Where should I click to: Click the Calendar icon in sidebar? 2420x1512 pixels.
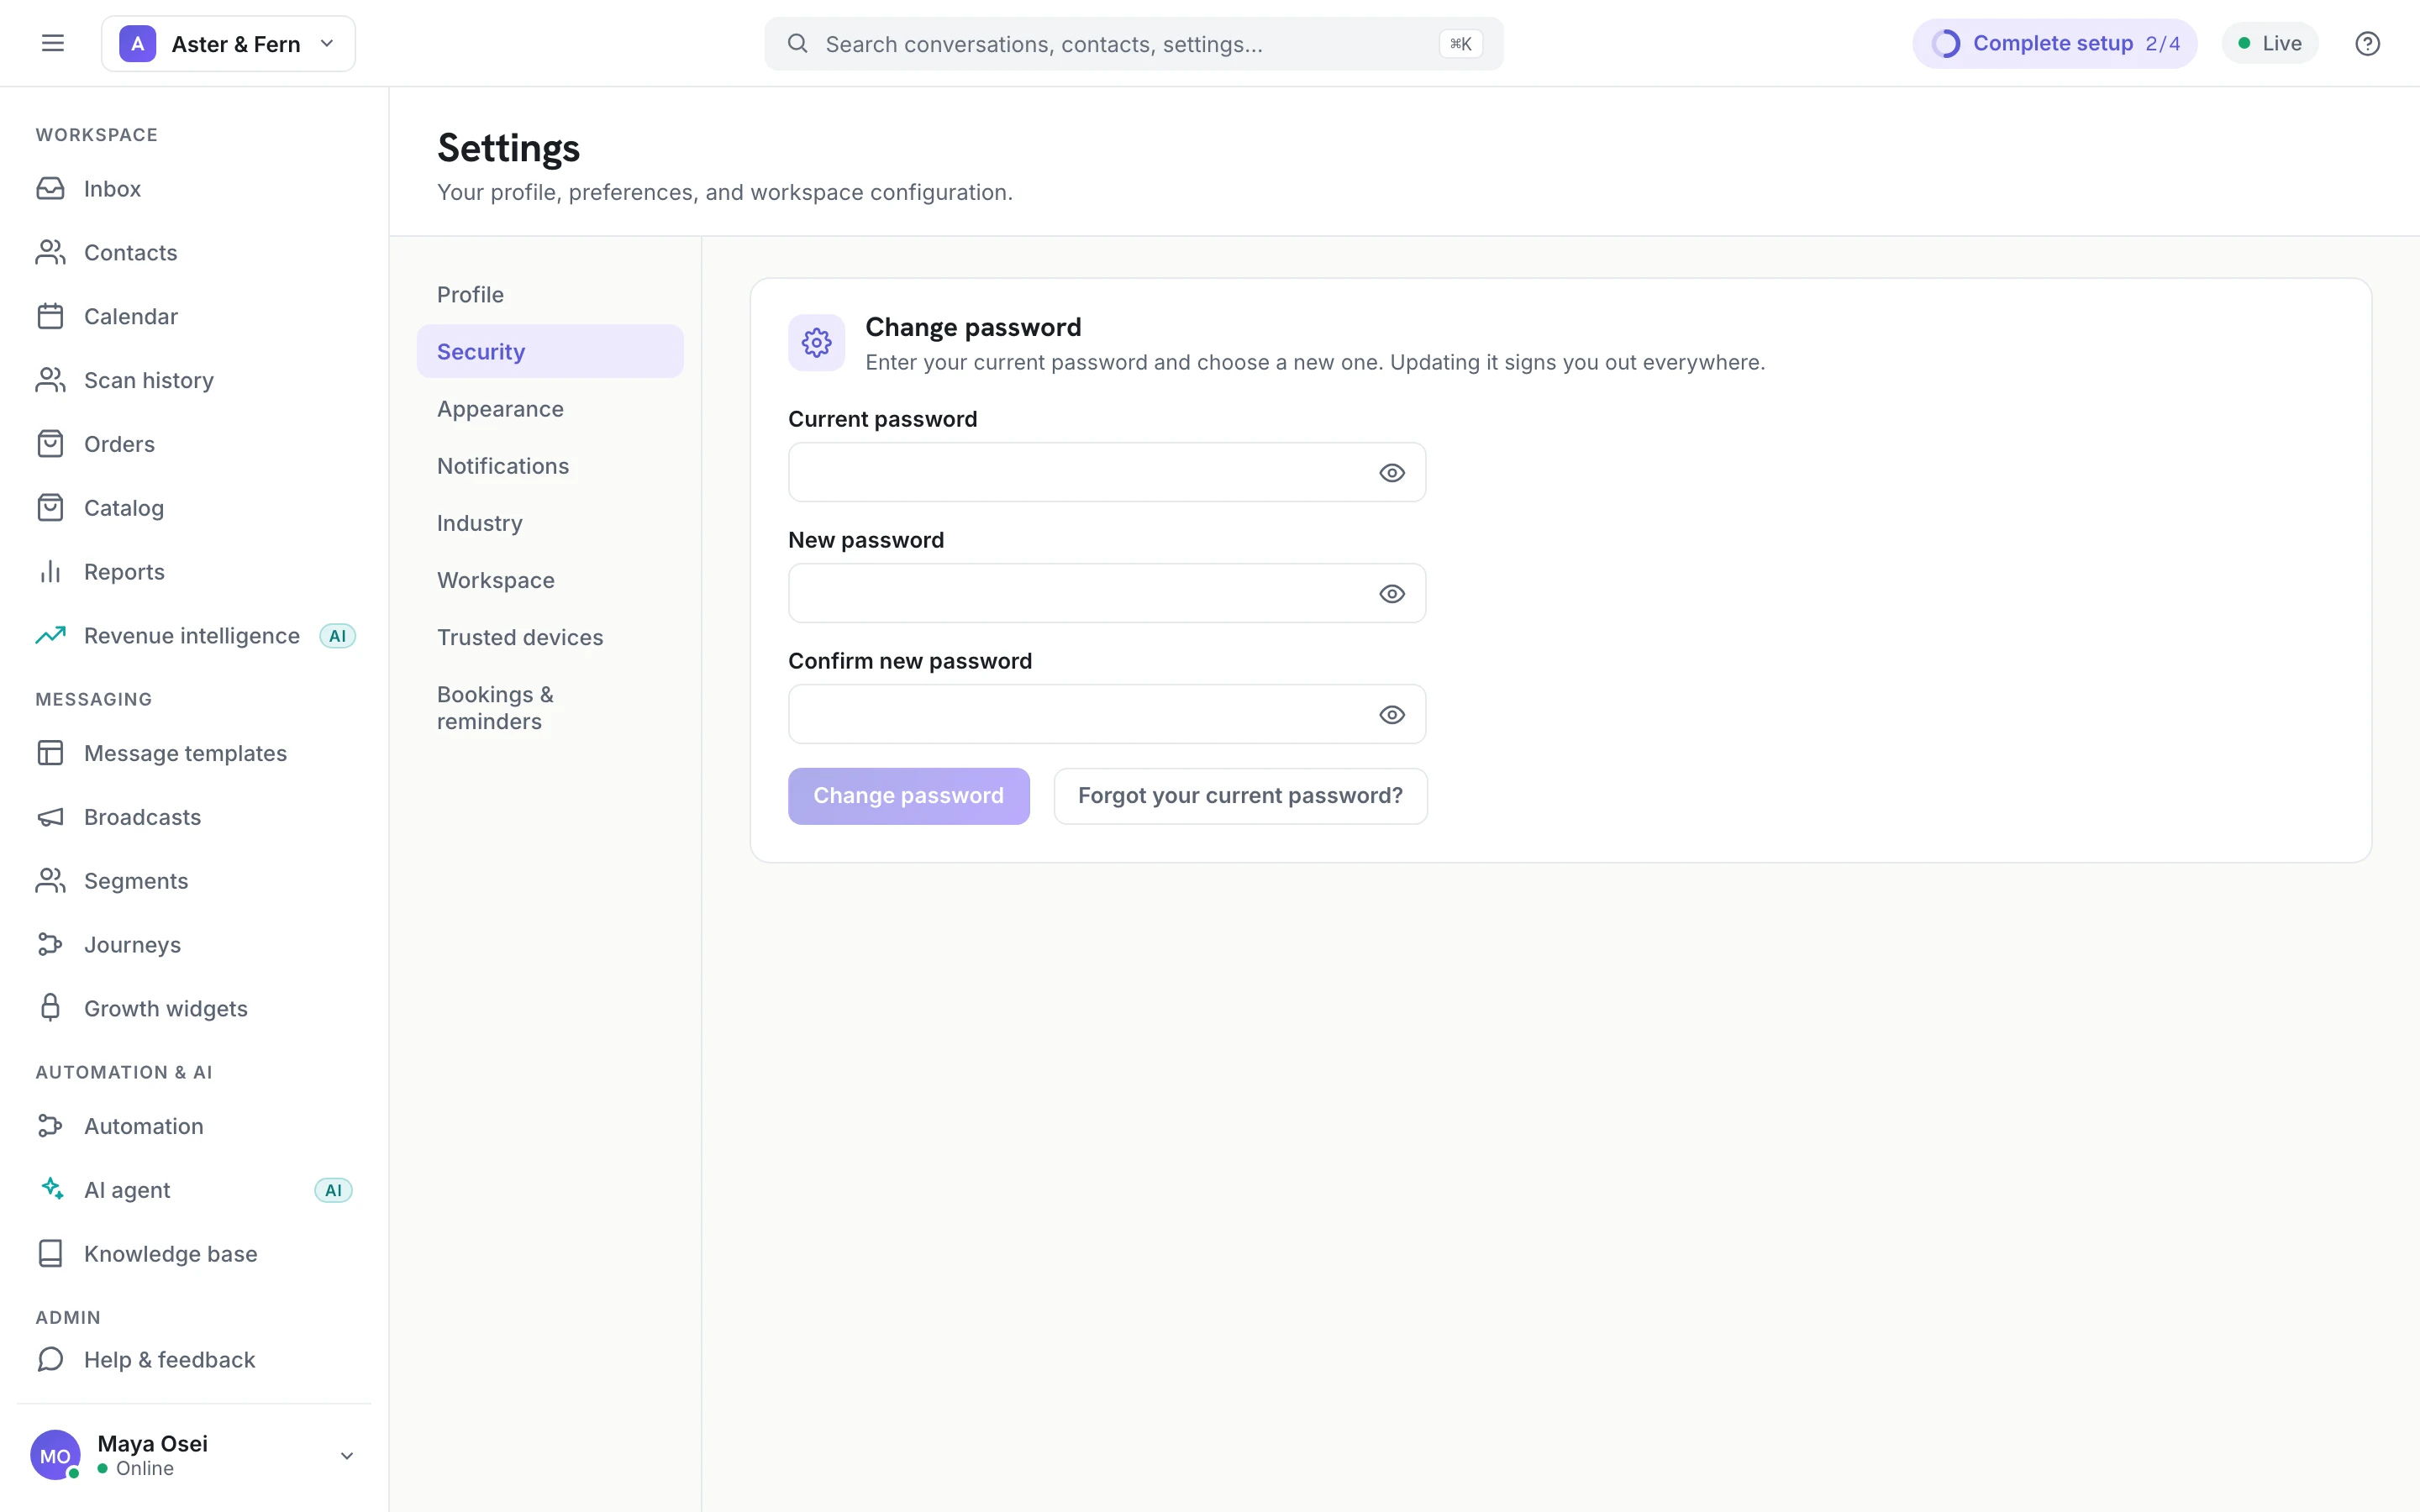pyautogui.click(x=50, y=316)
